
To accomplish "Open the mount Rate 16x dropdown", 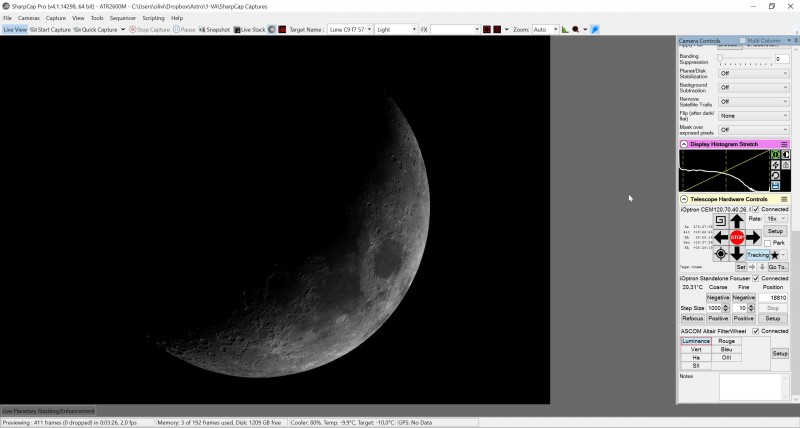I will (777, 218).
